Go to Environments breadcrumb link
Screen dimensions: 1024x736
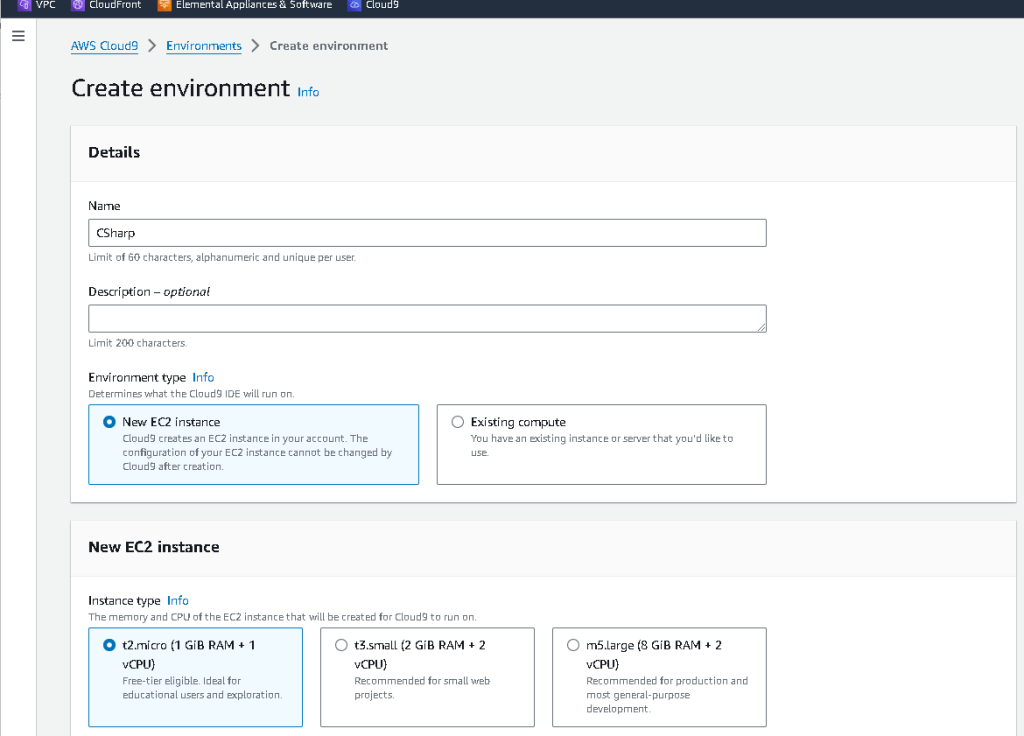[204, 46]
